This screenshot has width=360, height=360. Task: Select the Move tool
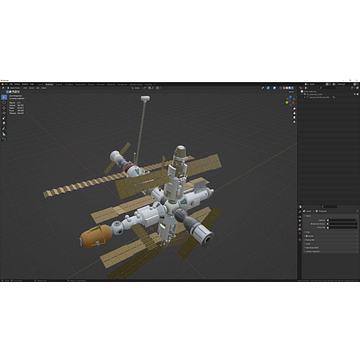4,108
